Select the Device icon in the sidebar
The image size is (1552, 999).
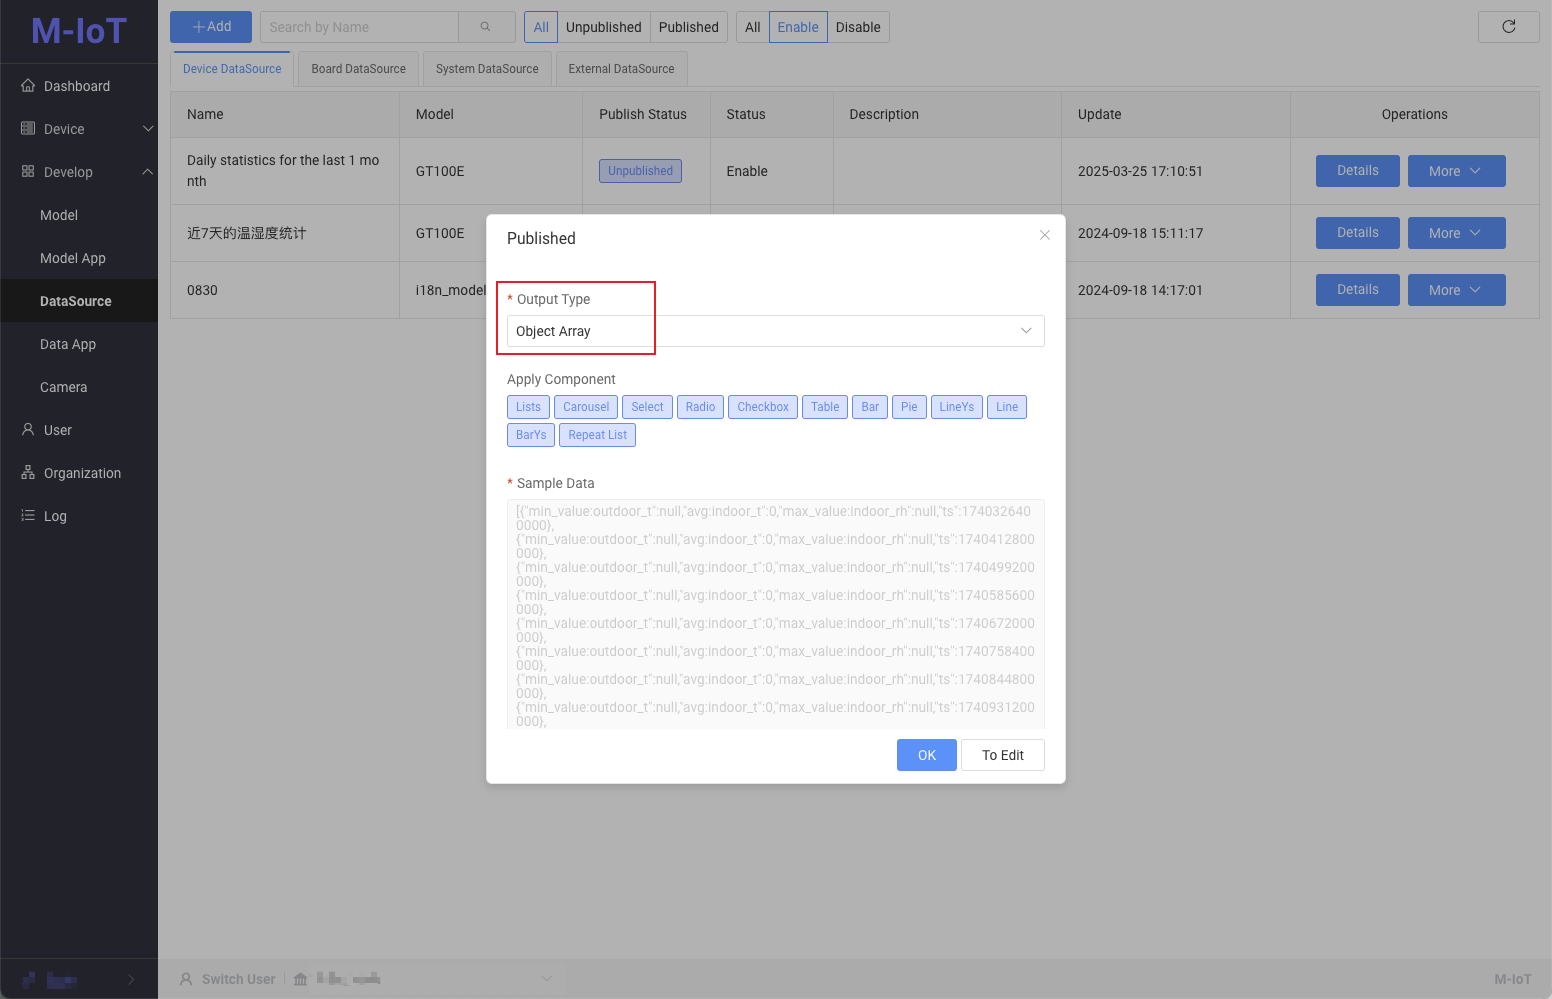pyautogui.click(x=28, y=128)
